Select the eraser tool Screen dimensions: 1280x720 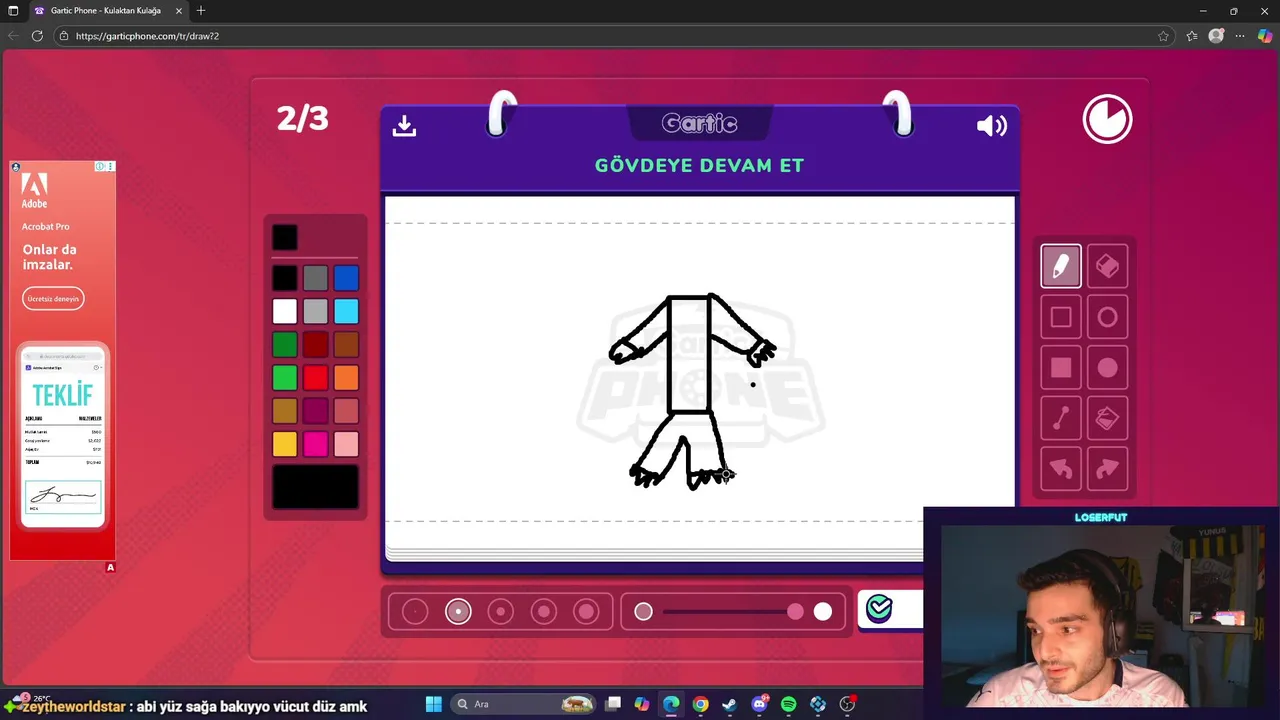1107,266
